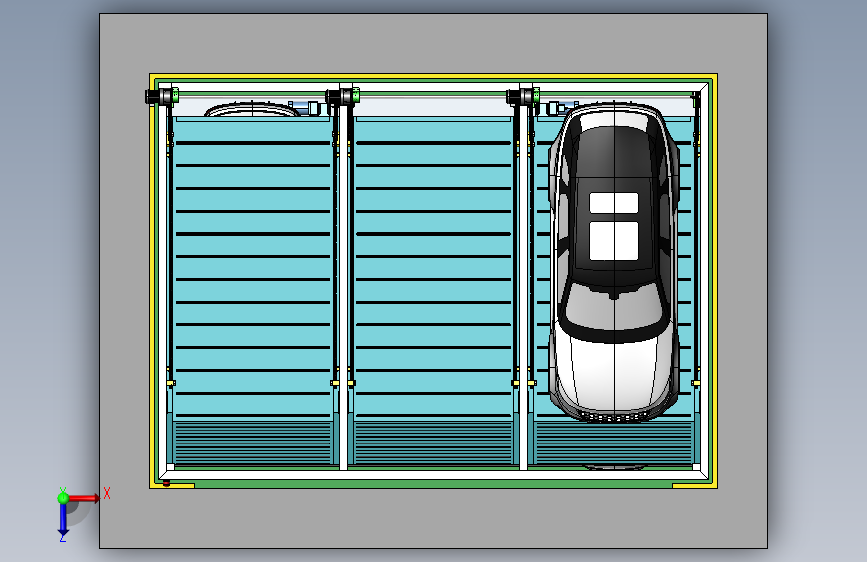Select the partially visible car atop the left bay
This screenshot has width=867, height=562.
(x=252, y=110)
